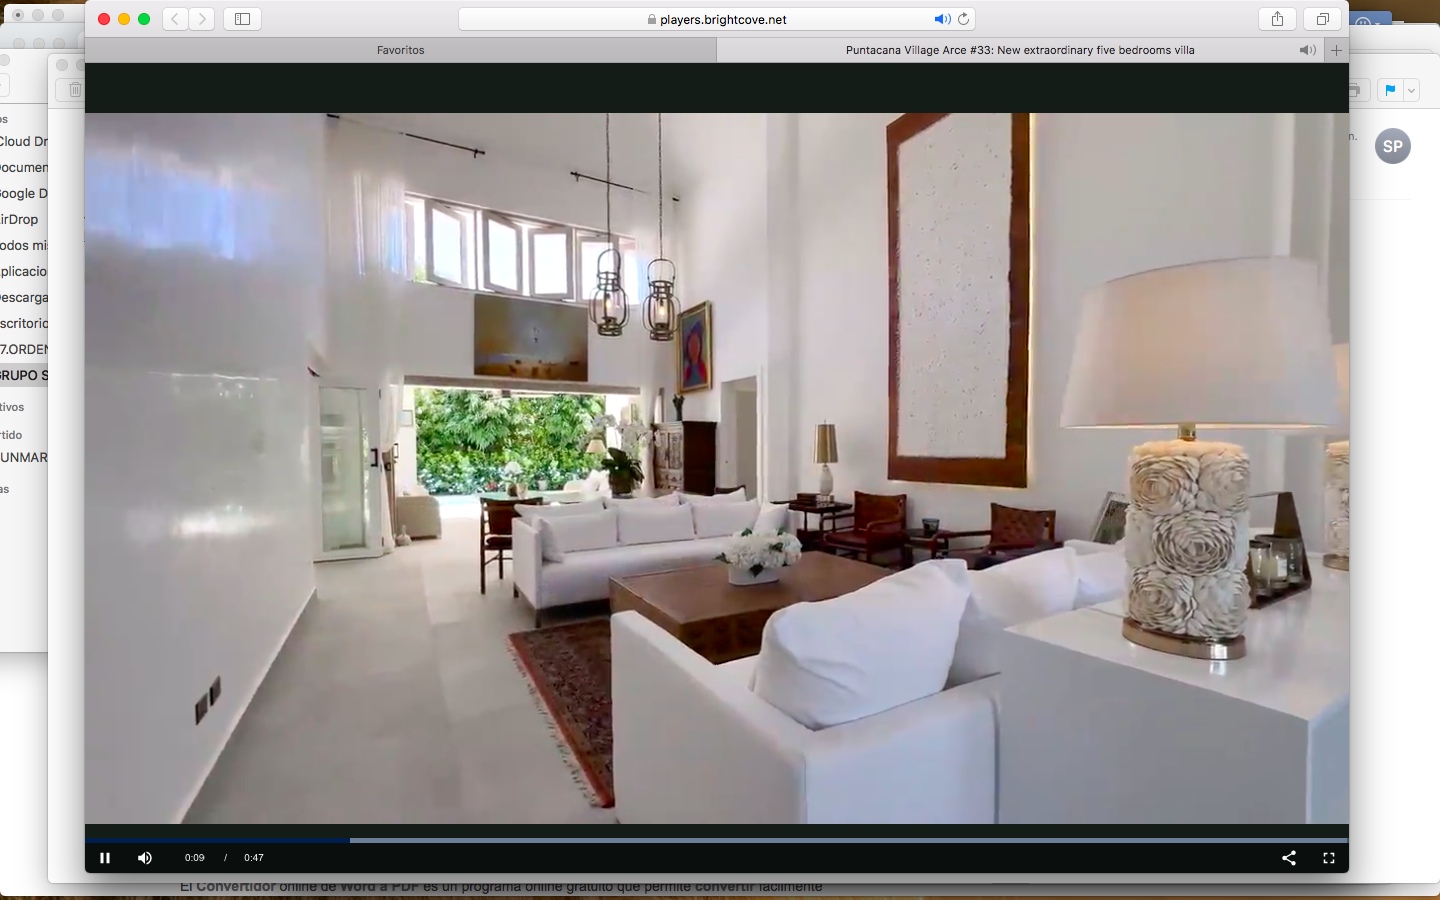Open a new Safari tab
Image resolution: width=1440 pixels, height=900 pixels.
pyautogui.click(x=1336, y=50)
